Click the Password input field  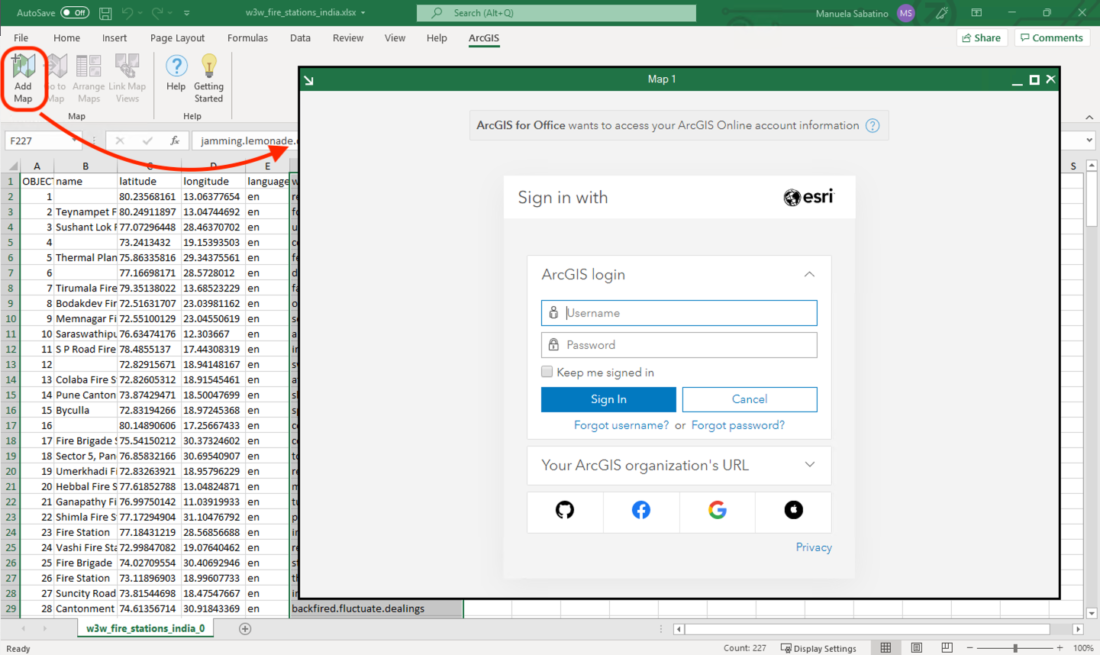(x=679, y=345)
